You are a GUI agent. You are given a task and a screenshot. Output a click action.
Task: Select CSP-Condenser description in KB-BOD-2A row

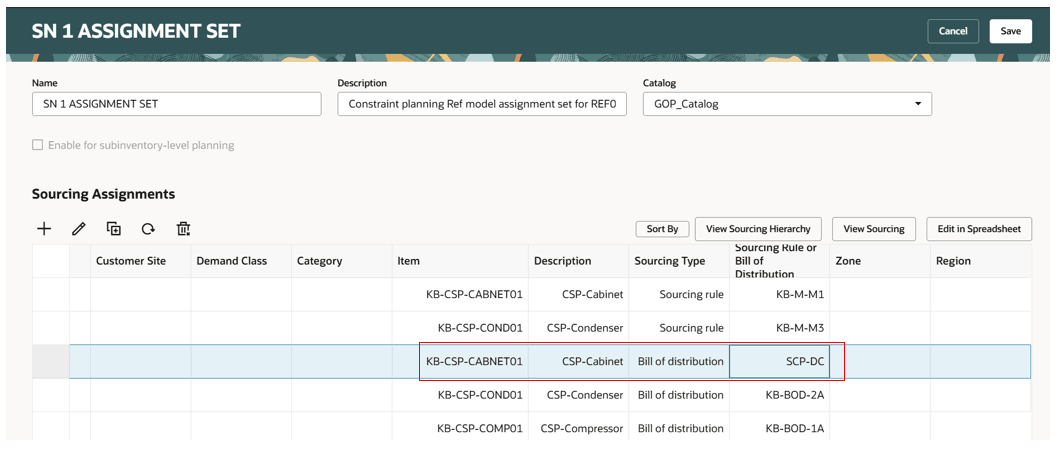(x=579, y=396)
